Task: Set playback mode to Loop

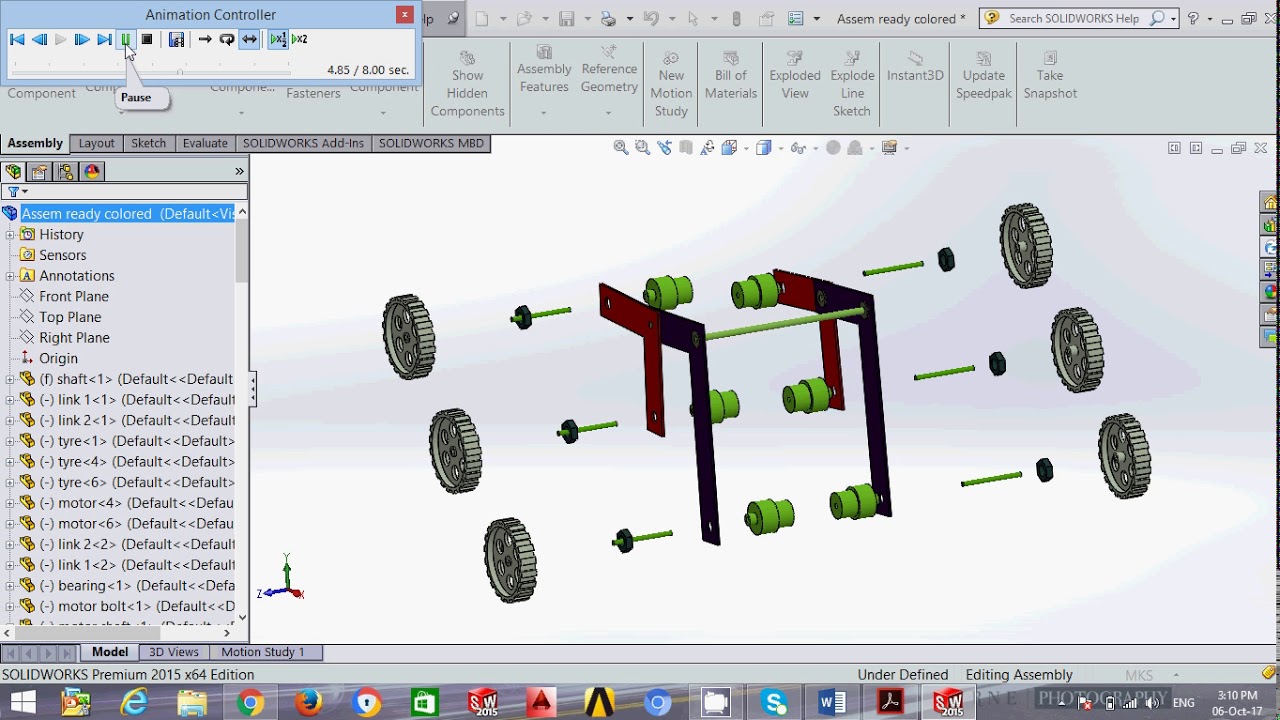Action: (x=227, y=39)
